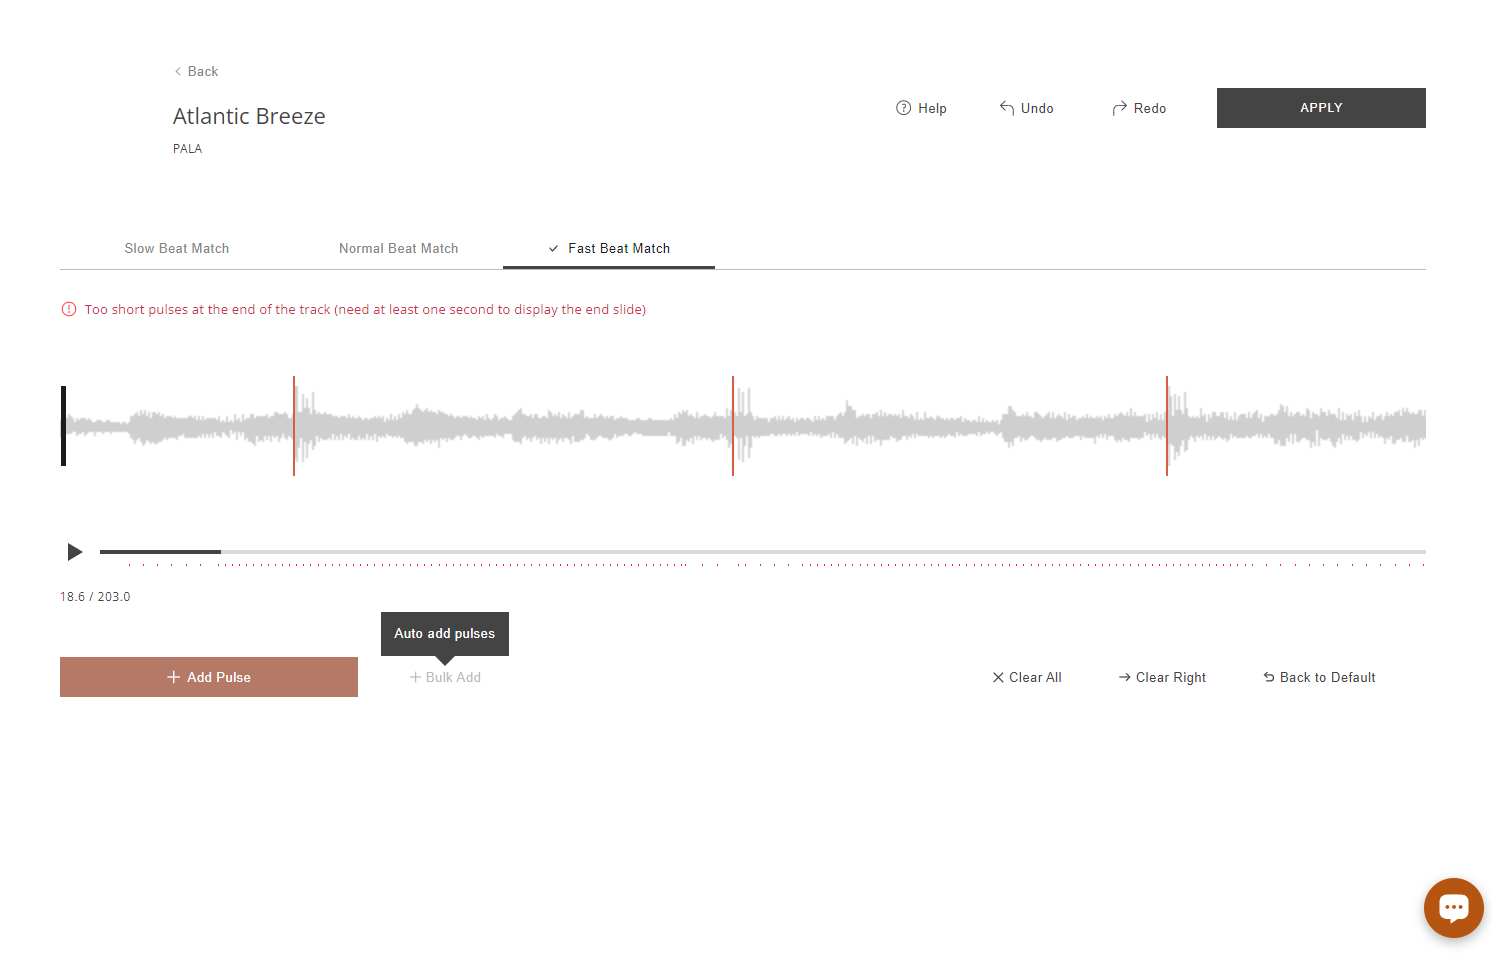This screenshot has width=1492, height=954.
Task: Reset pulses with Back to Default
Action: pos(1319,677)
